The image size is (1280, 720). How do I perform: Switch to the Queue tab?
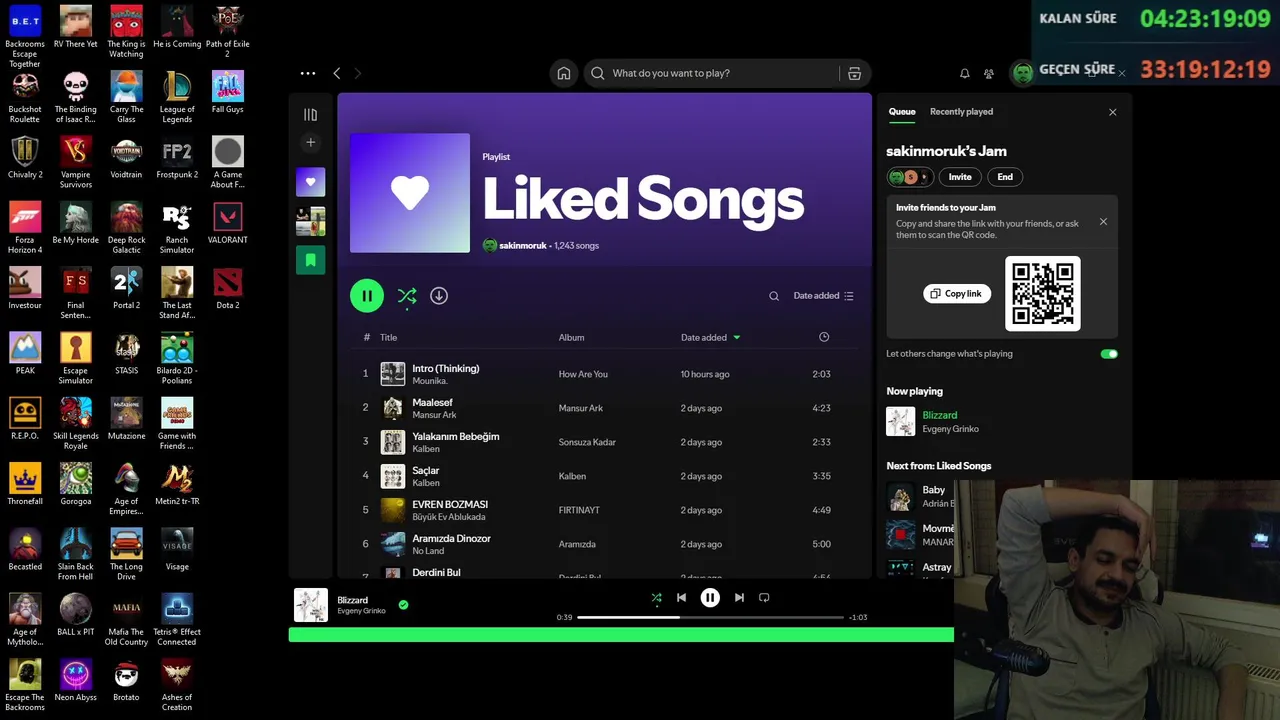tap(902, 112)
